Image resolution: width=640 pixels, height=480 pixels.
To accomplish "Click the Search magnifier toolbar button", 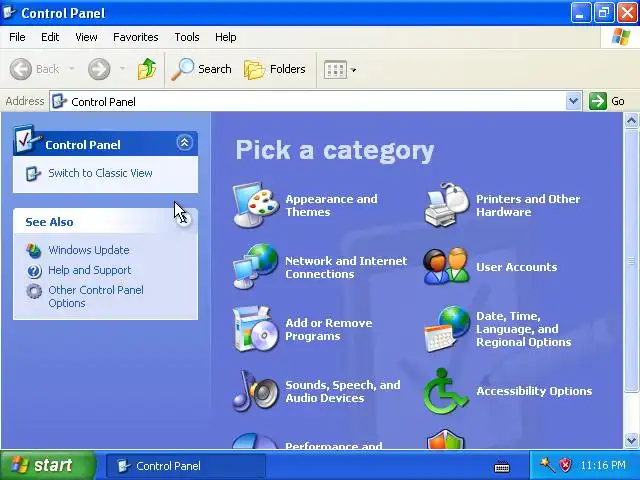I will (x=201, y=69).
